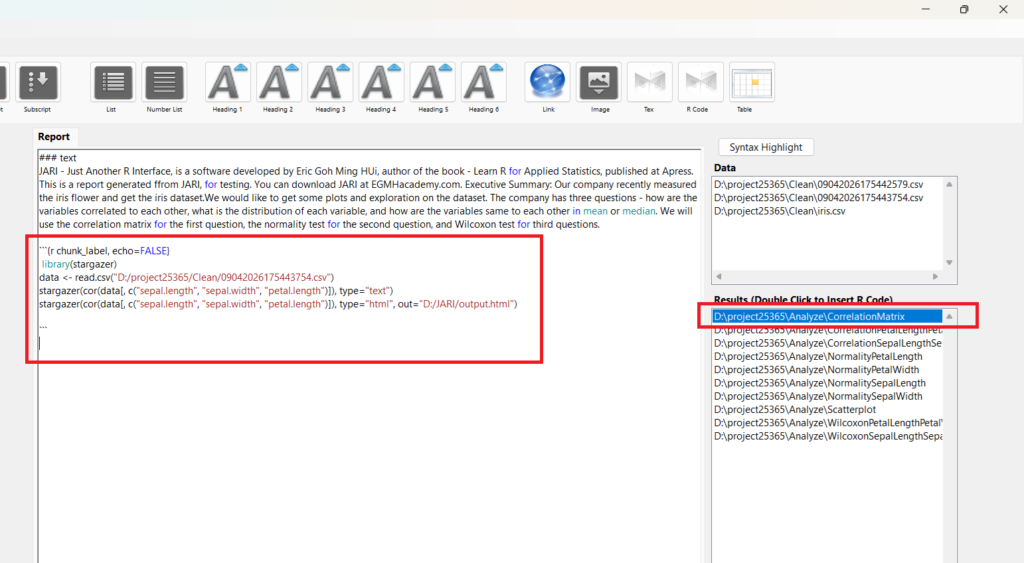1024x563 pixels.
Task: Apply Heading 1 formatting
Action: click(227, 82)
